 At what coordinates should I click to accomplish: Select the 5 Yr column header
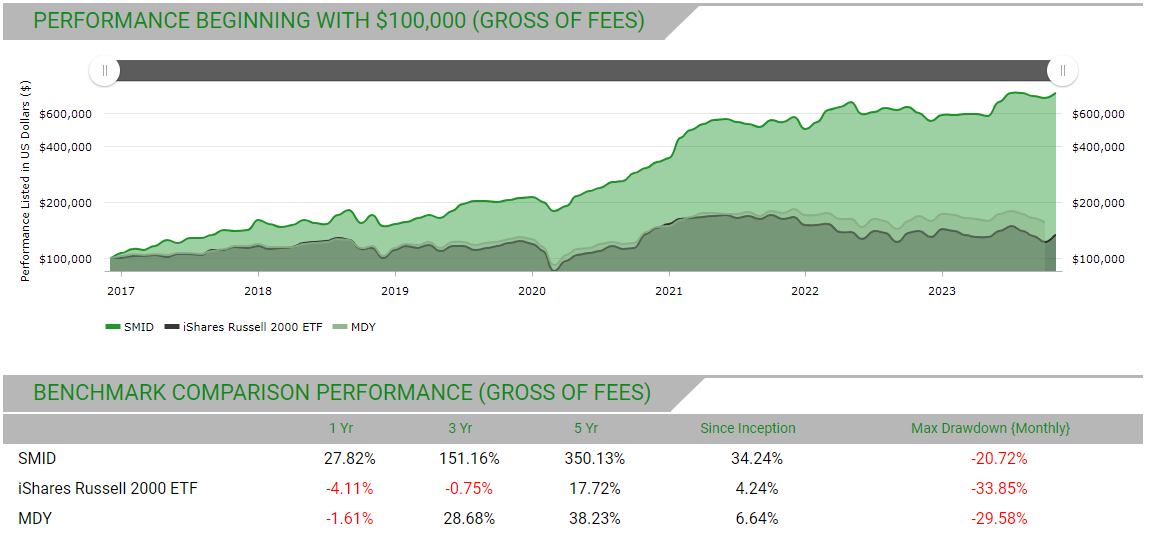click(x=586, y=428)
